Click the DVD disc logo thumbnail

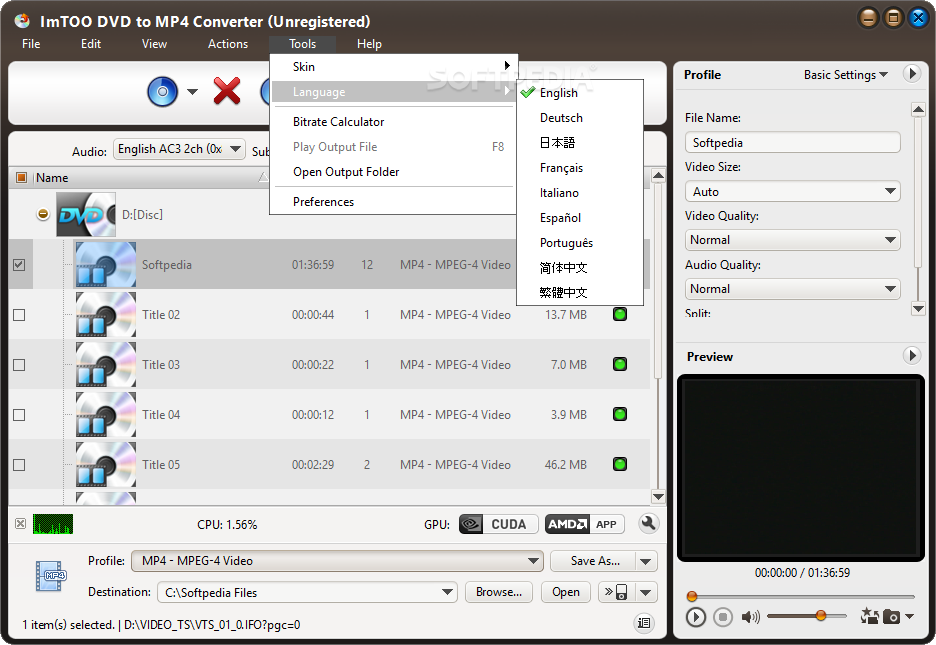tap(86, 214)
